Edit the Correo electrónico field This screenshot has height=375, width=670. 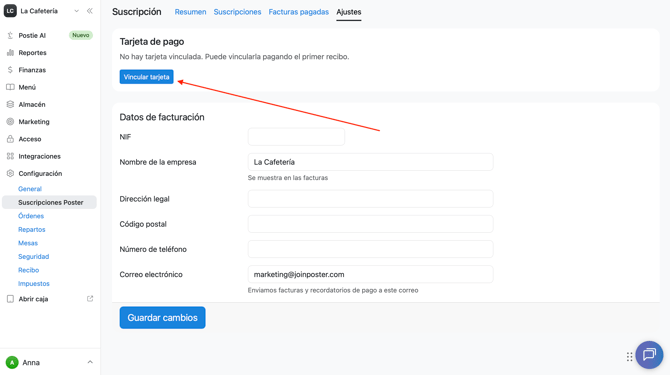pos(370,274)
